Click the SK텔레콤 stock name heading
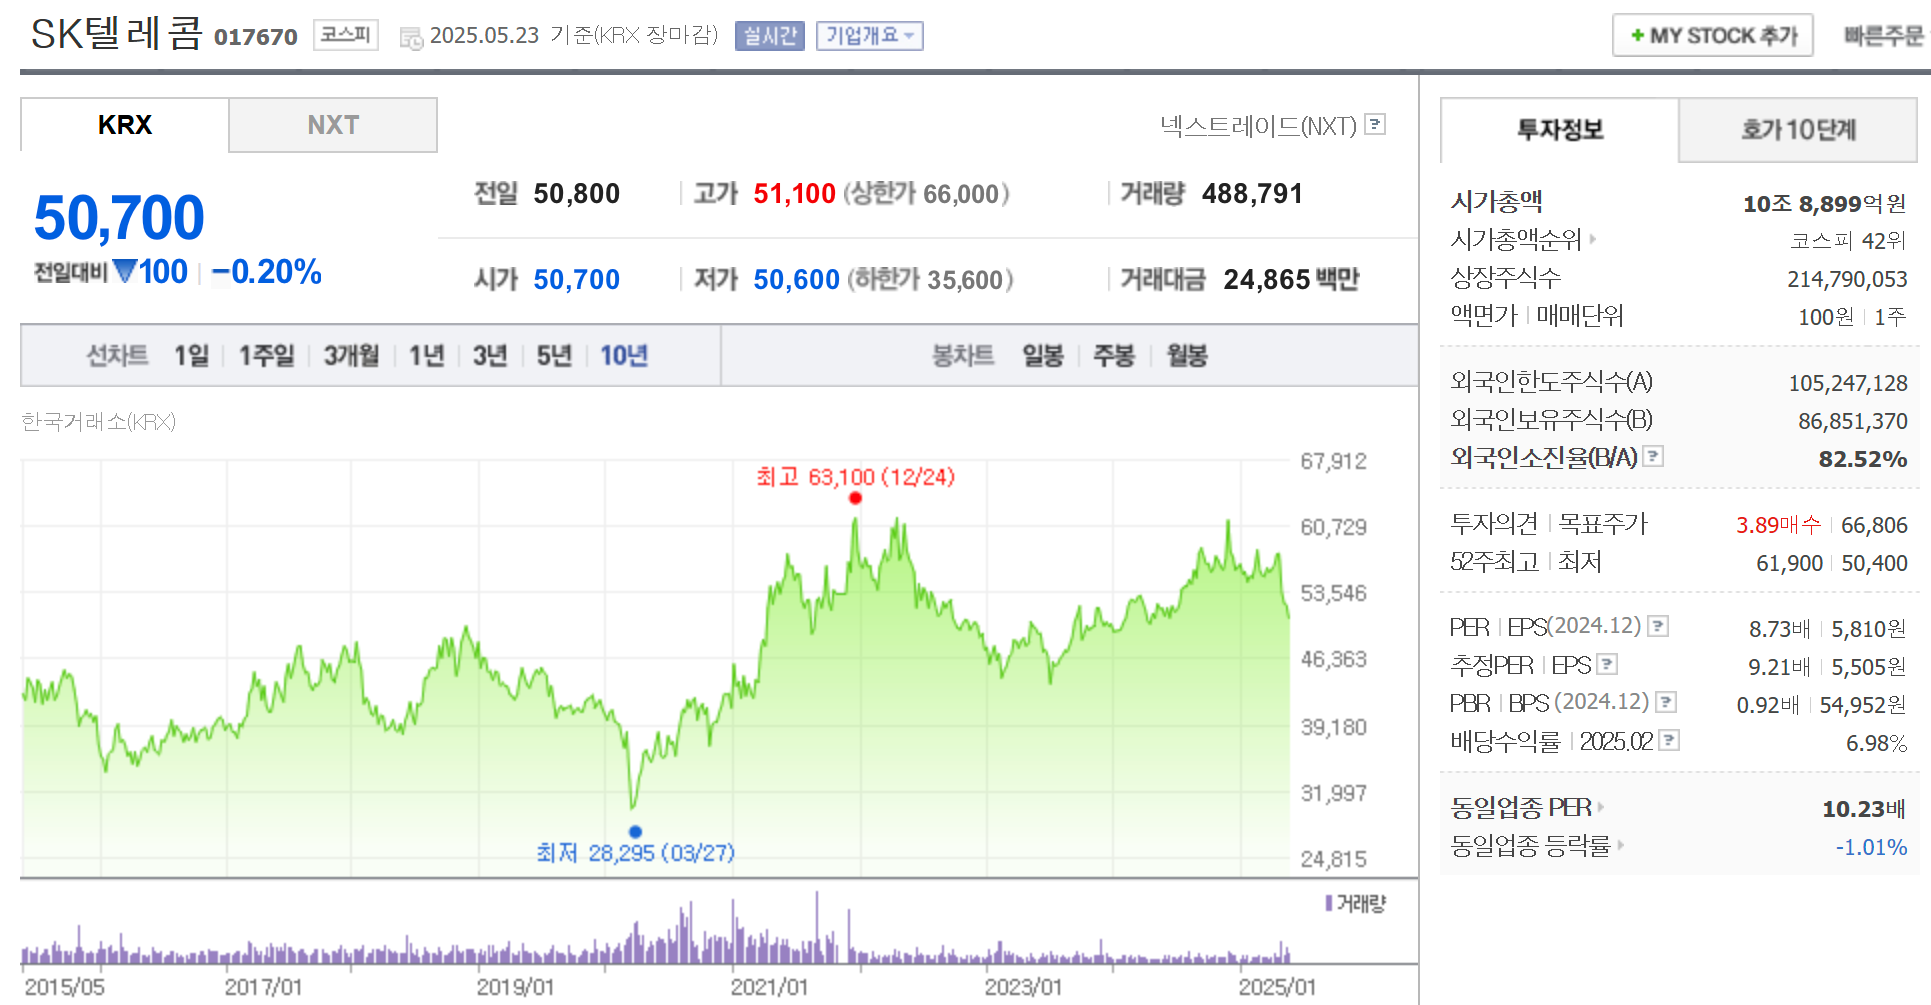This screenshot has width=1931, height=1005. point(117,34)
